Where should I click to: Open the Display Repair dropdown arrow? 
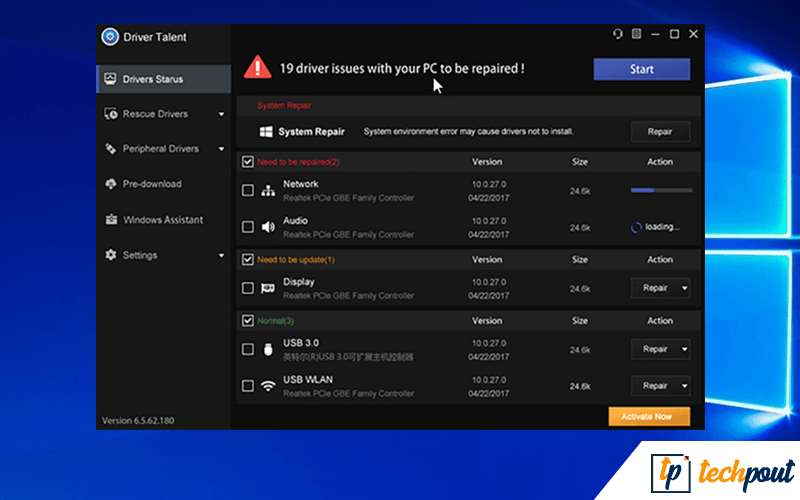[x=684, y=288]
